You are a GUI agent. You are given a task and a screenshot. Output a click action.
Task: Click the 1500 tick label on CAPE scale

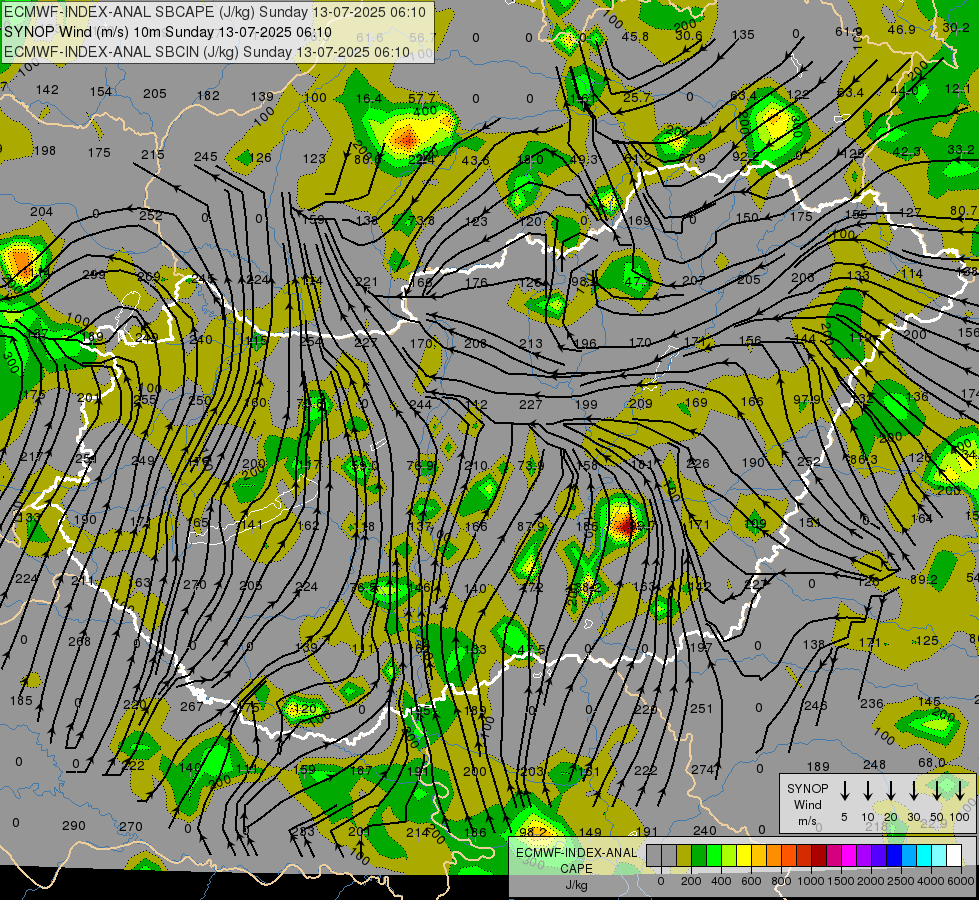(841, 881)
